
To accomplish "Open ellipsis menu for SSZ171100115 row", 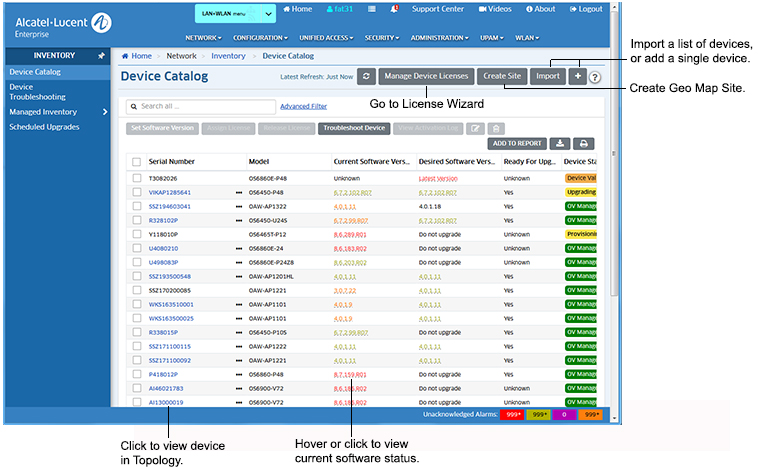I will pyautogui.click(x=239, y=347).
